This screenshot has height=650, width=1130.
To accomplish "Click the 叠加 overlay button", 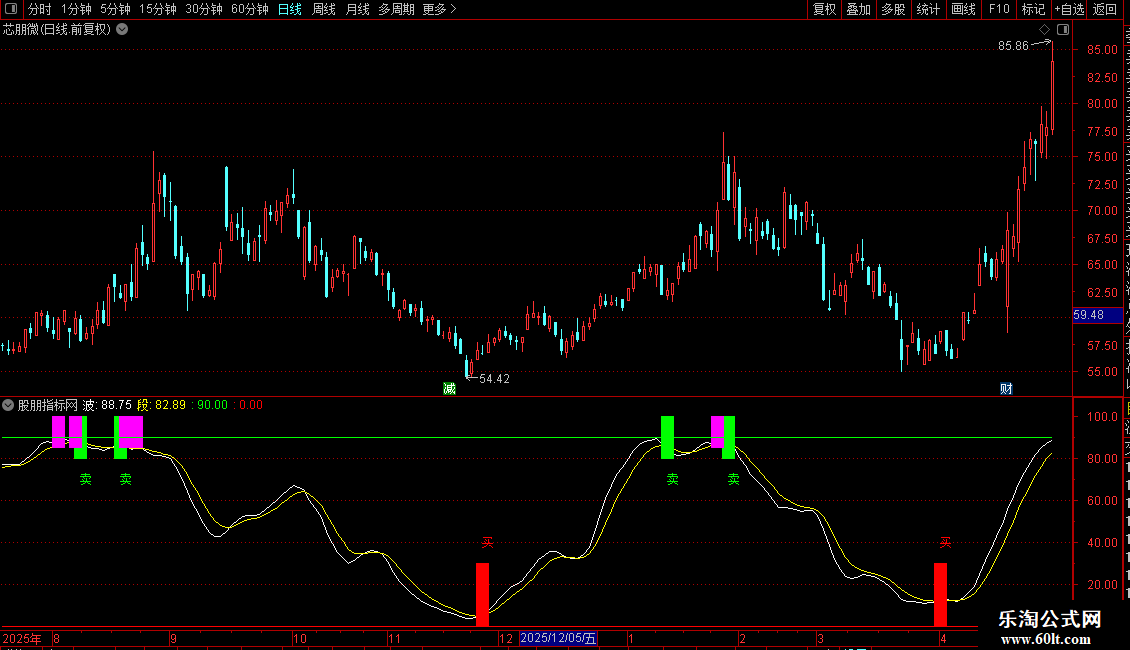I will click(x=858, y=9).
